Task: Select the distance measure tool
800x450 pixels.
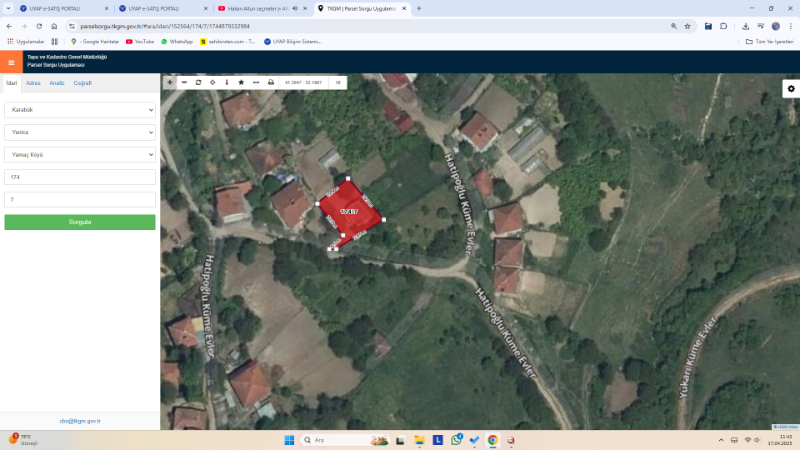Action: tap(256, 82)
